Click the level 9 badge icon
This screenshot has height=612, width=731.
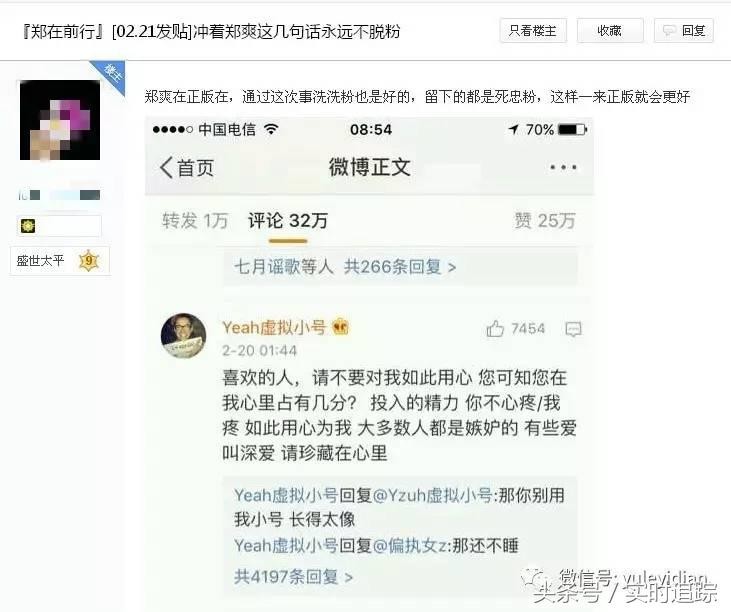(89, 261)
